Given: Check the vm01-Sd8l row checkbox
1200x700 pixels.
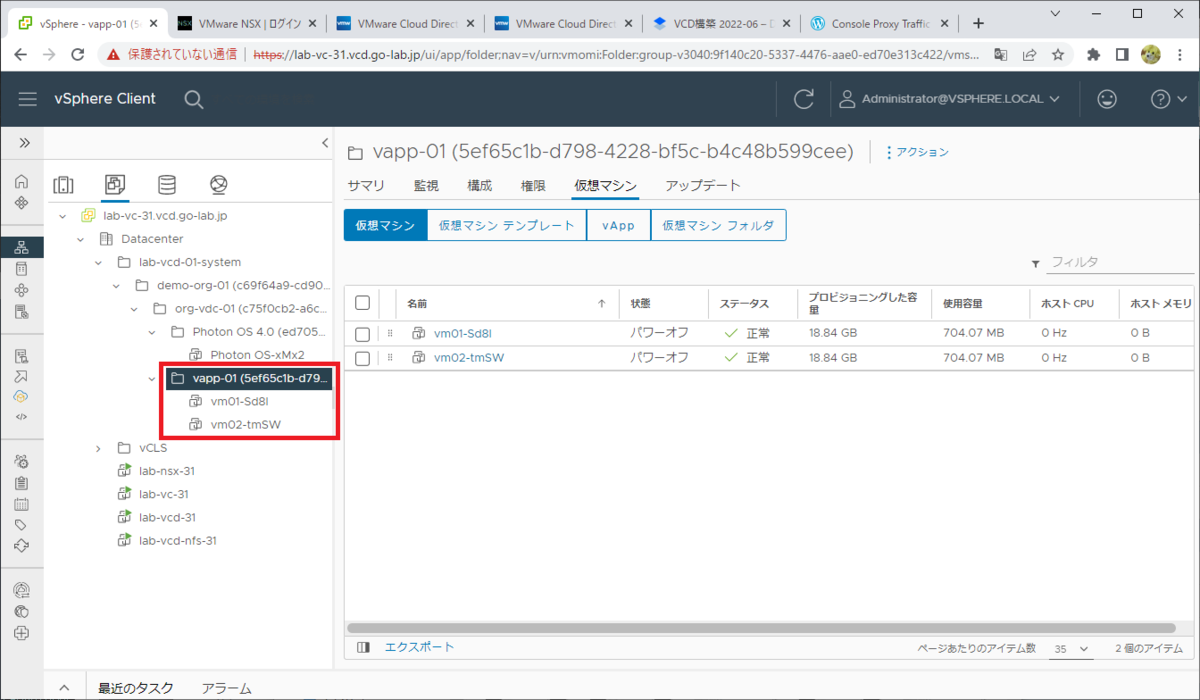Looking at the screenshot, I should point(363,334).
